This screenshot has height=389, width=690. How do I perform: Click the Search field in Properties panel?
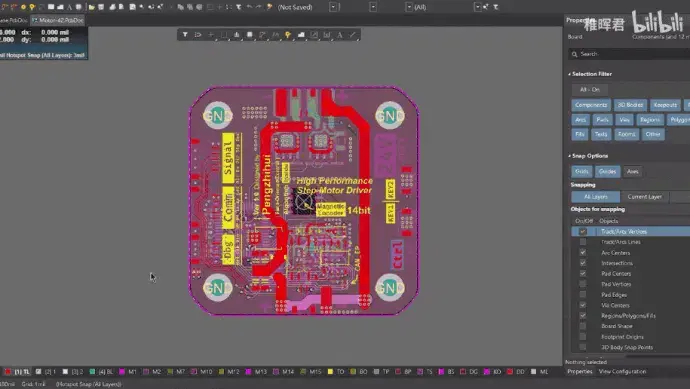pyautogui.click(x=629, y=54)
